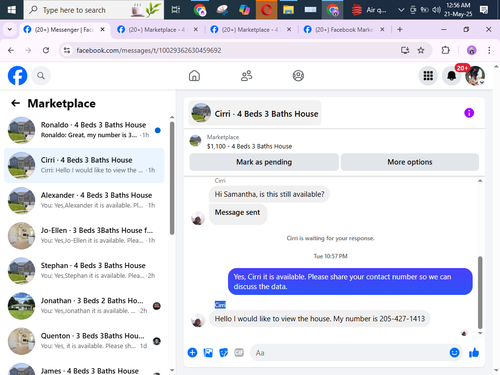Open the notifications bell icon

(x=451, y=76)
